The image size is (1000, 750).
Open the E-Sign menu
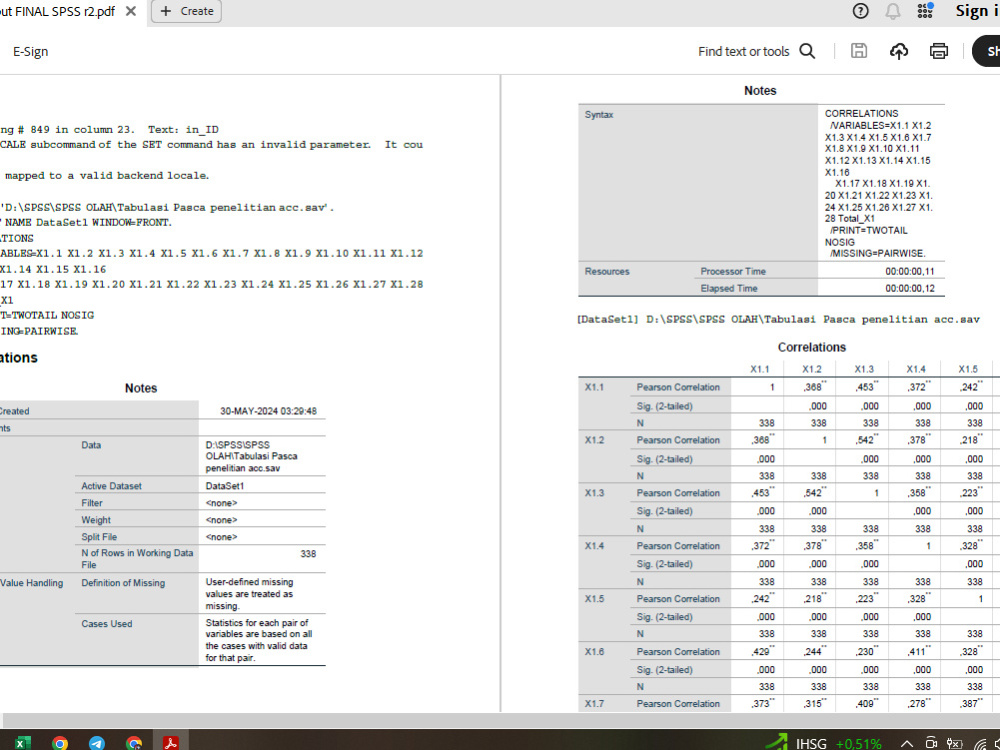pyautogui.click(x=30, y=51)
